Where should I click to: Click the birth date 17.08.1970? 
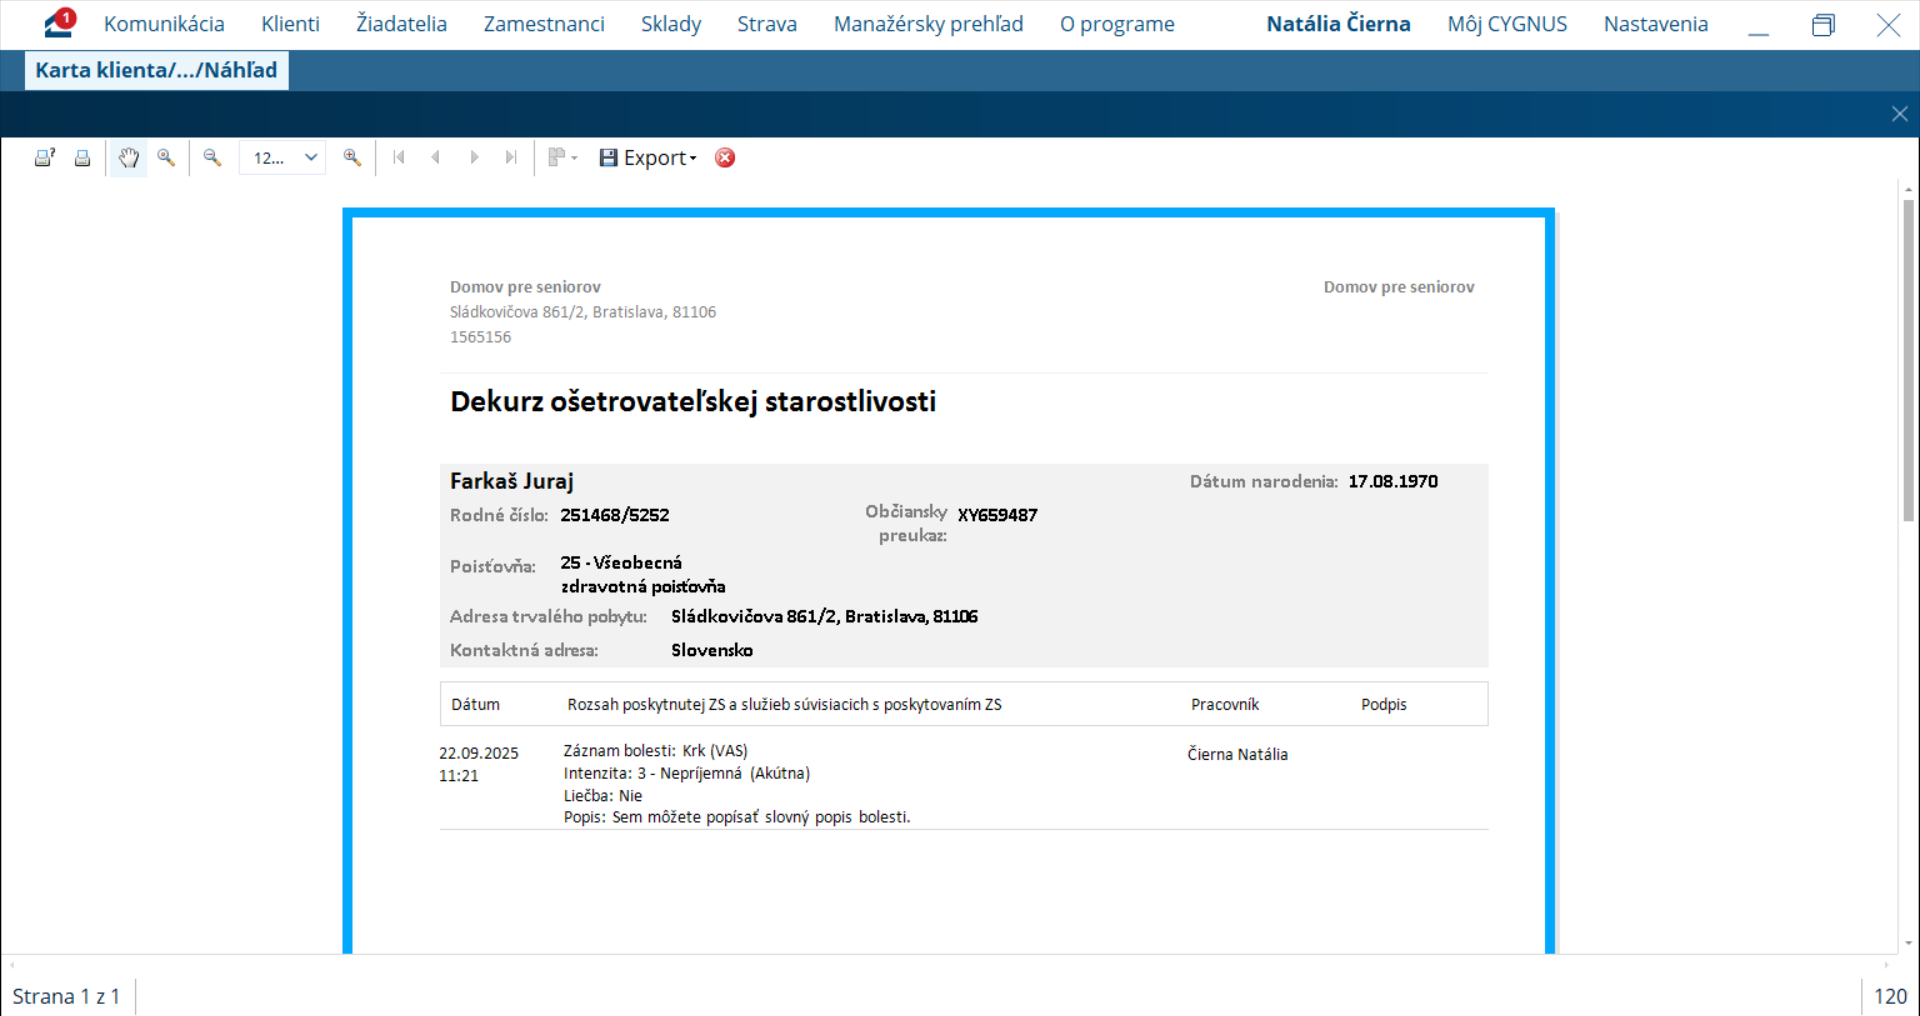pos(1393,481)
